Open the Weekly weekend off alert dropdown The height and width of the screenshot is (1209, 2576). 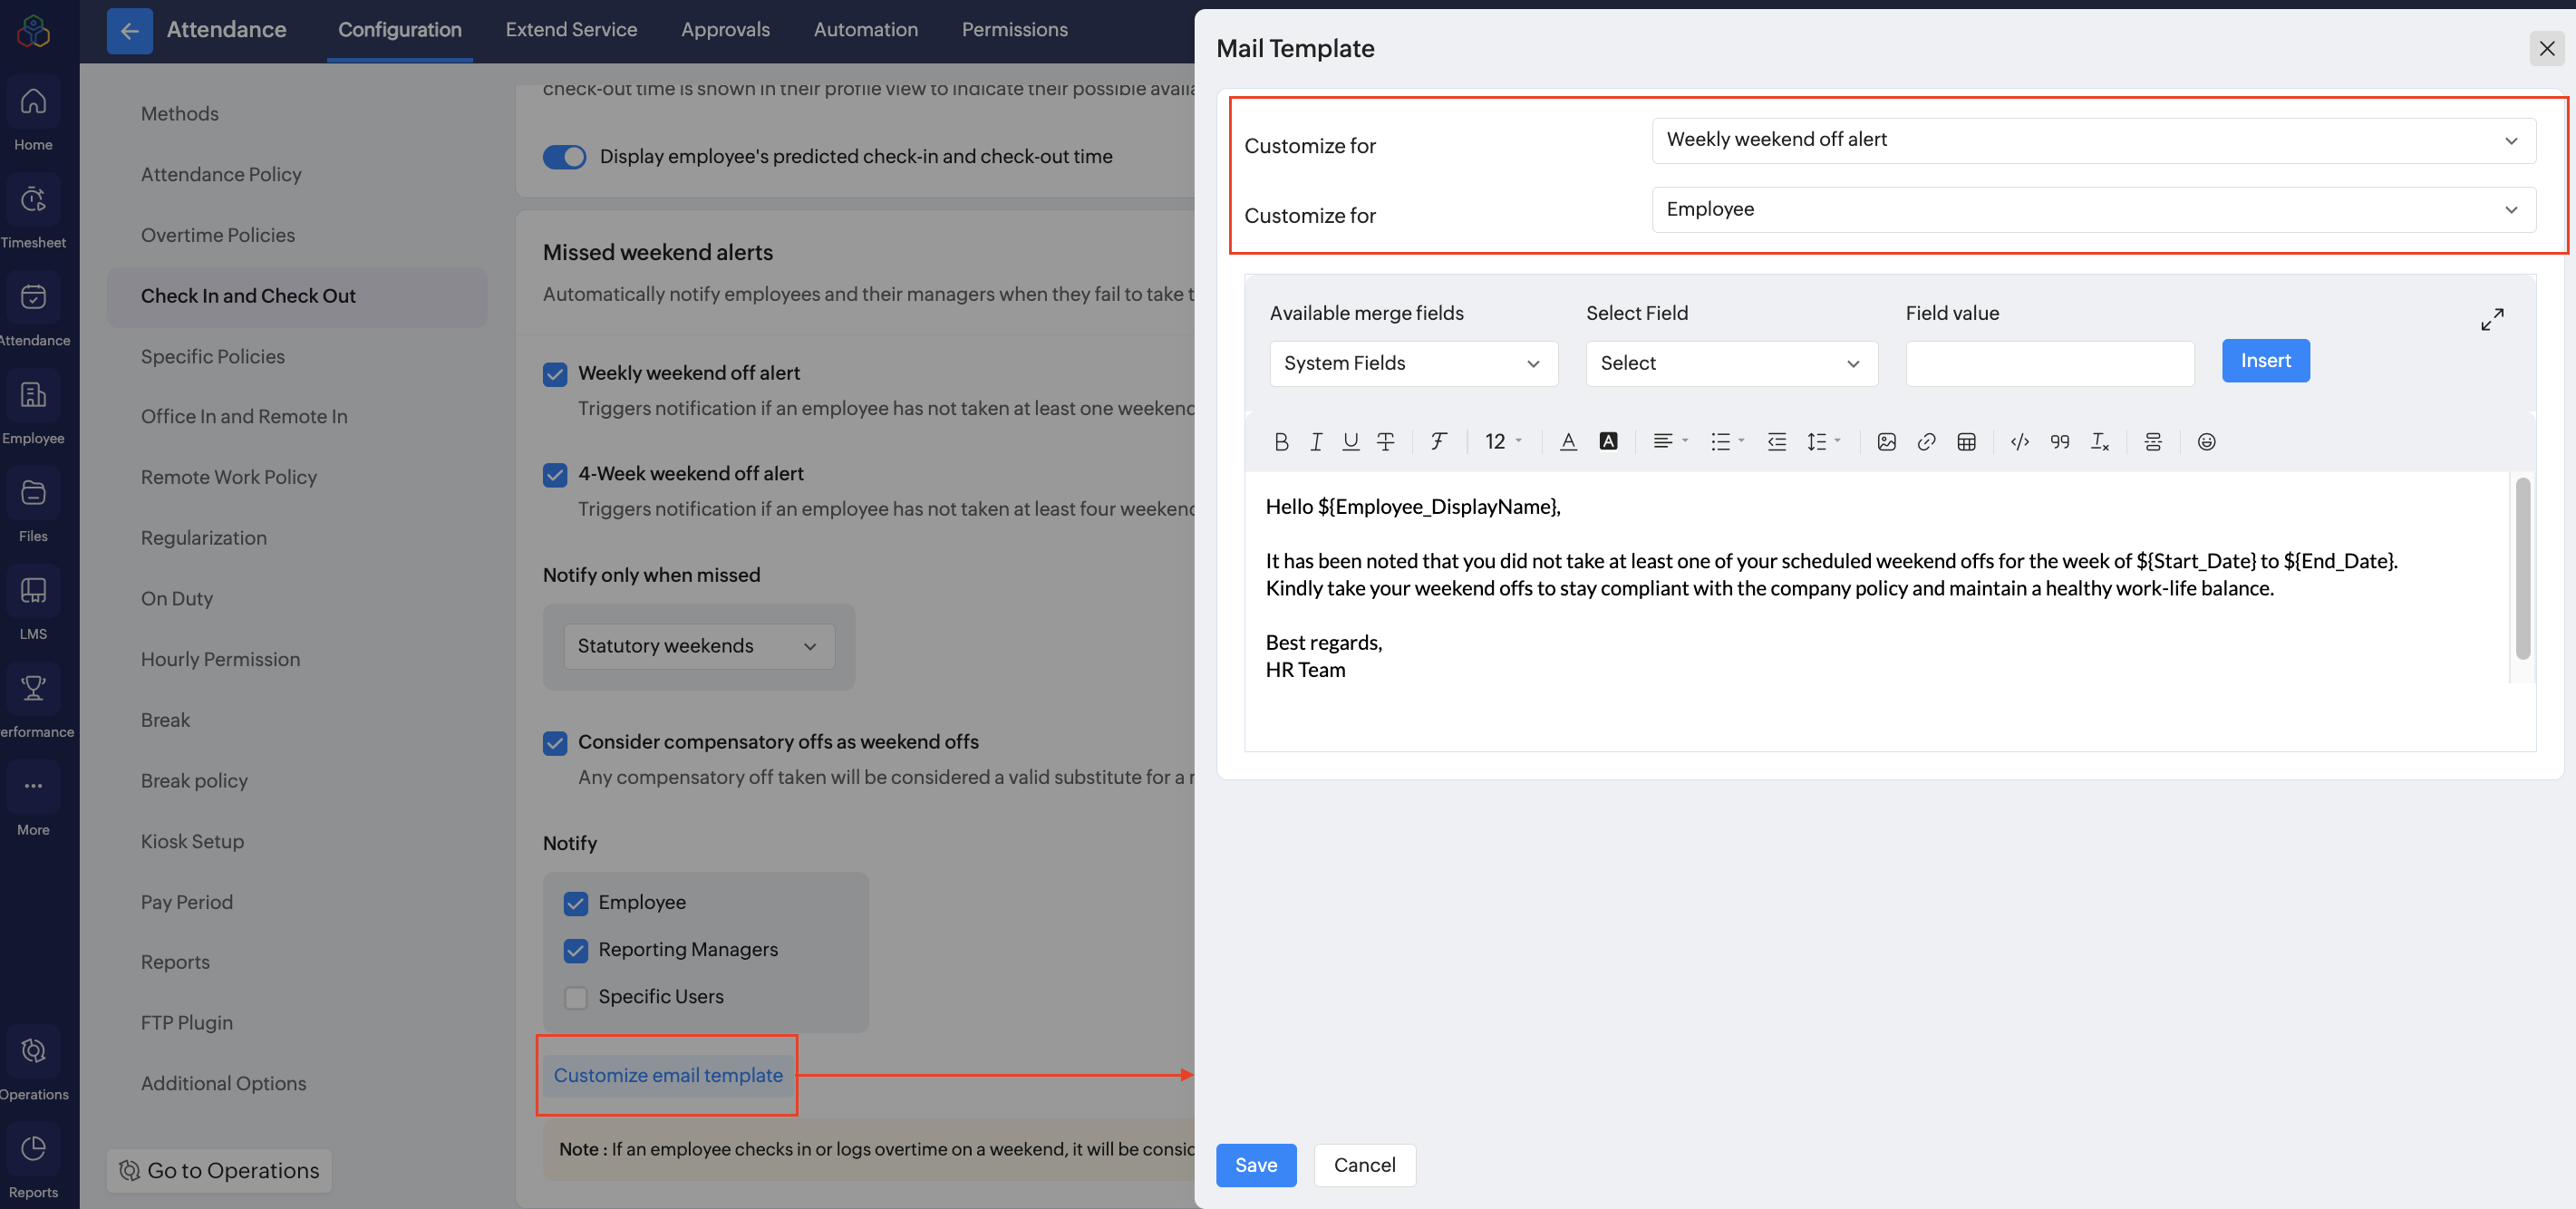[x=2093, y=140]
